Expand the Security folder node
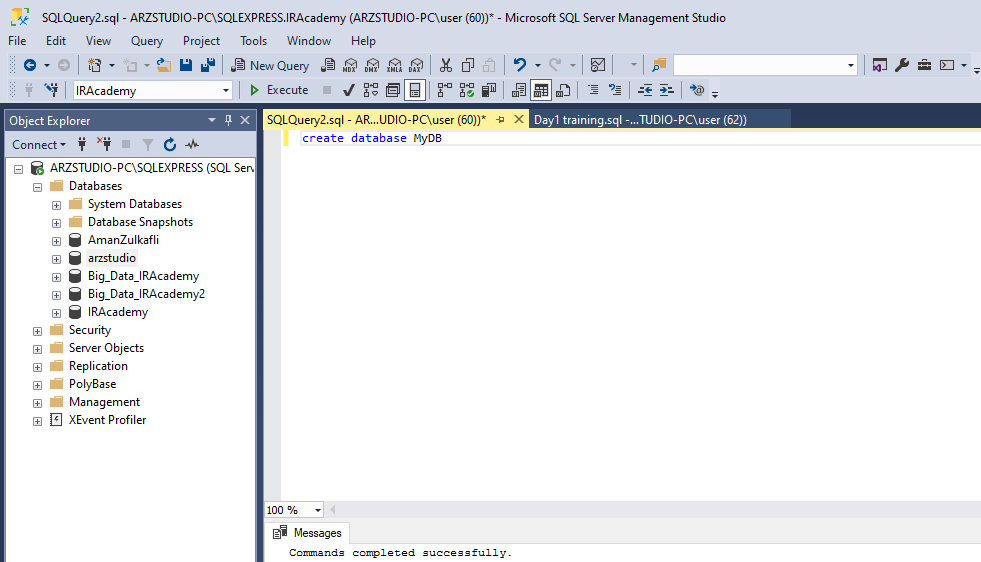This screenshot has height=562, width=981. pyautogui.click(x=38, y=331)
